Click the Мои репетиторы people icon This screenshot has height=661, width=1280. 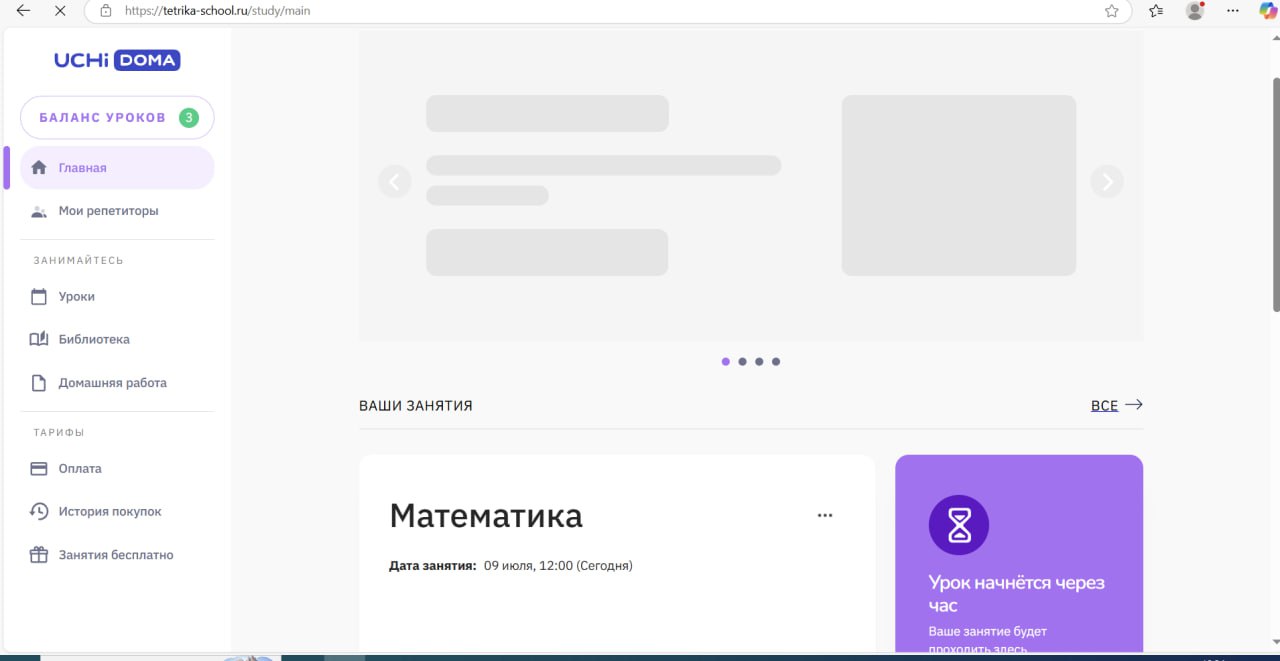(39, 211)
